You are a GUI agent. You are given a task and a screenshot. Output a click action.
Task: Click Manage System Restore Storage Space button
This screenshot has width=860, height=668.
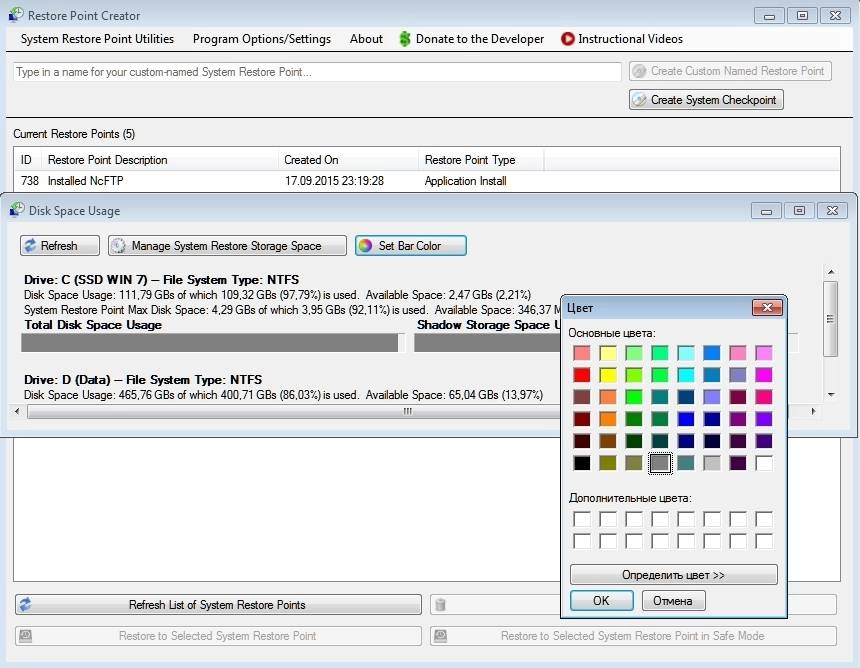click(x=227, y=246)
